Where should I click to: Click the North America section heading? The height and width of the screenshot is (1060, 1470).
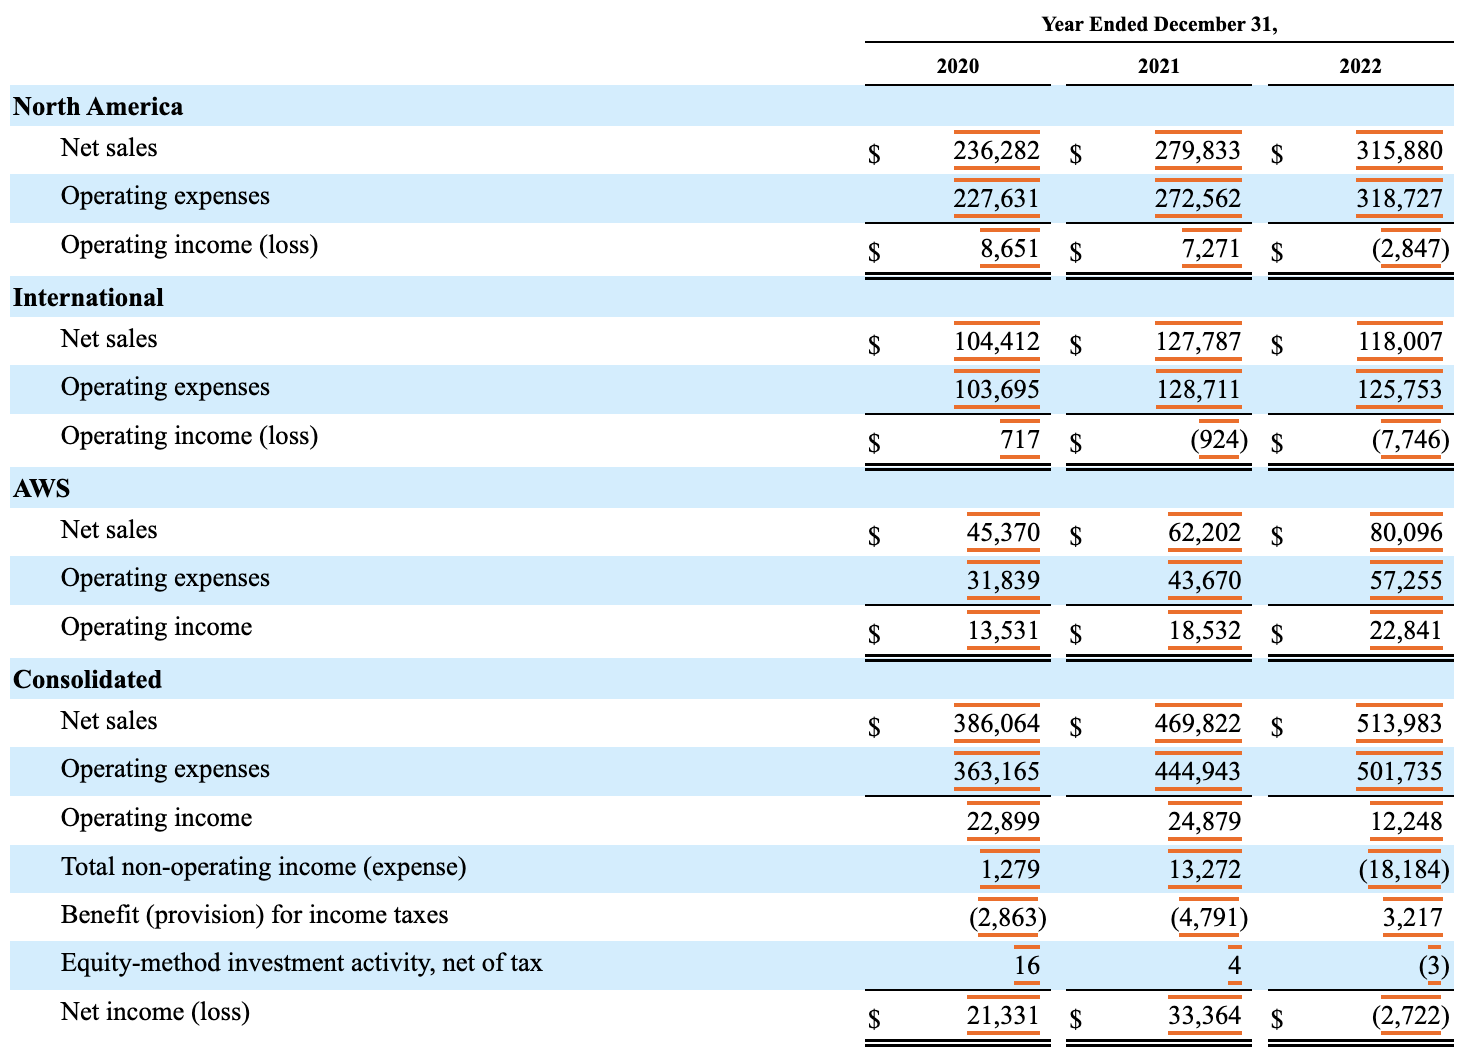[98, 107]
